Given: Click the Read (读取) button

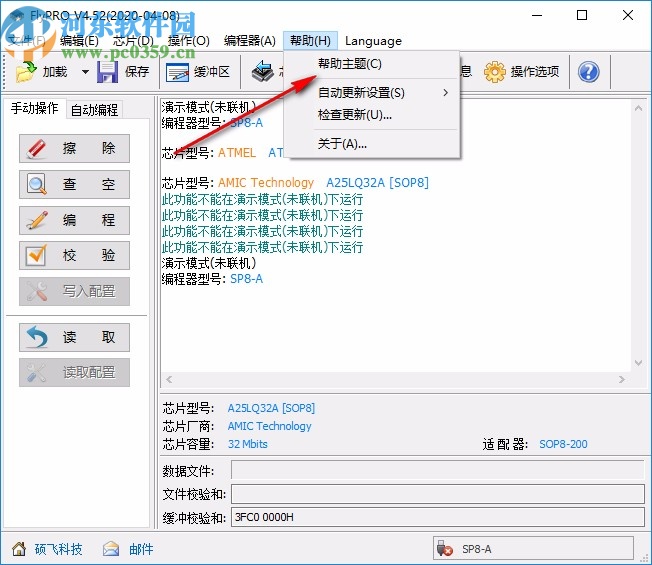Looking at the screenshot, I should pos(74,337).
